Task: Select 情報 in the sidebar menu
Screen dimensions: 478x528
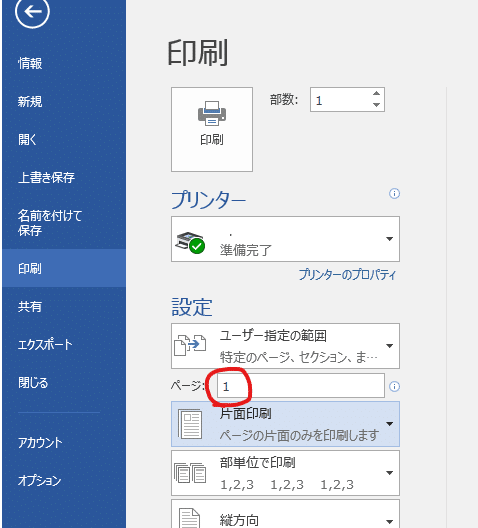Action: 30,63
